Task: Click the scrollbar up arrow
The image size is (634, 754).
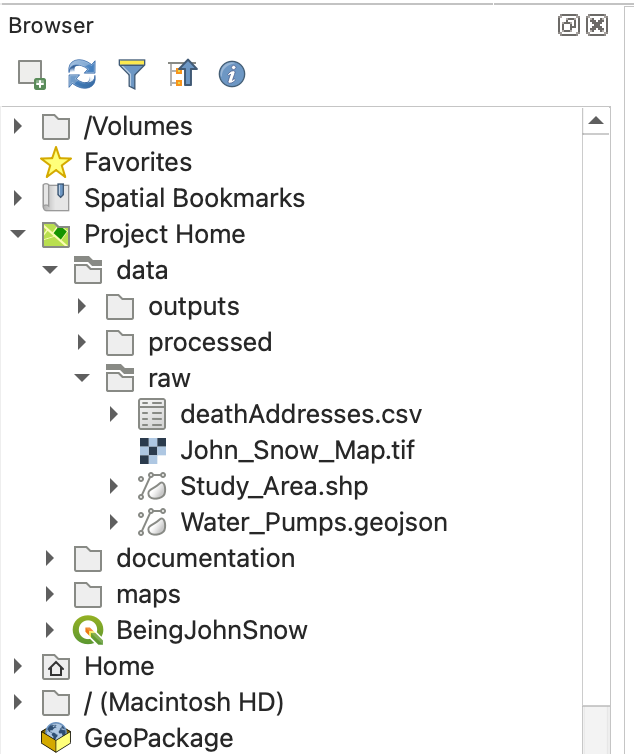Action: (596, 121)
